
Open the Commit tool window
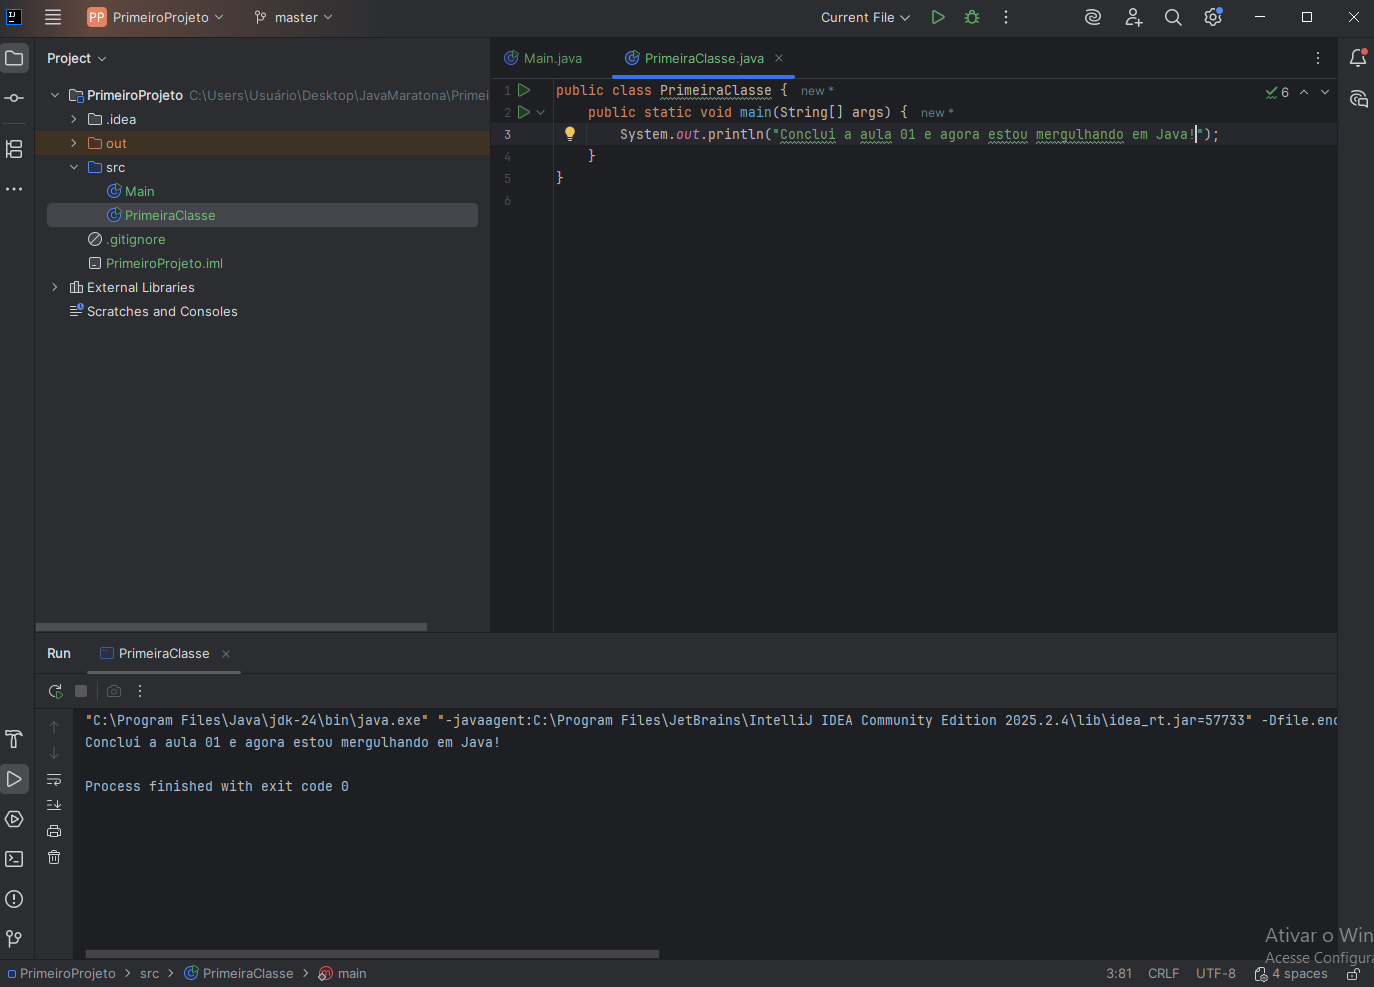click(x=14, y=98)
